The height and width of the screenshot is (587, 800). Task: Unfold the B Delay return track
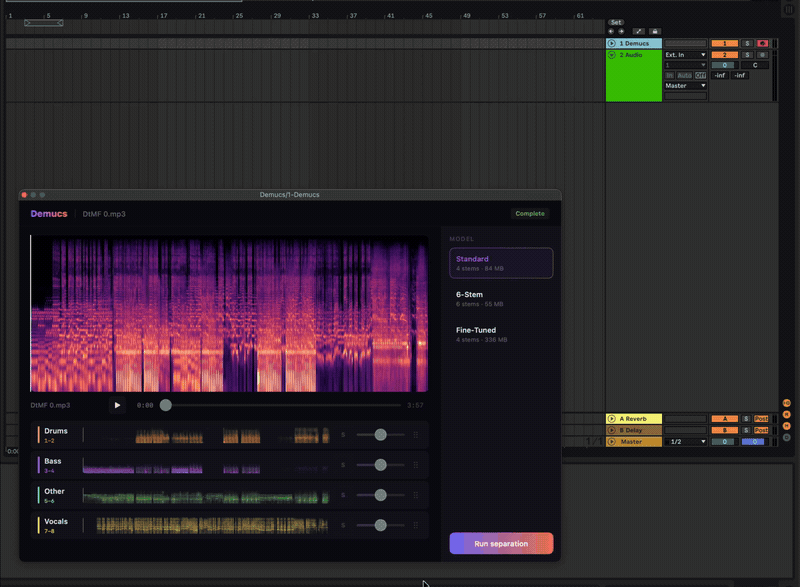(x=611, y=430)
